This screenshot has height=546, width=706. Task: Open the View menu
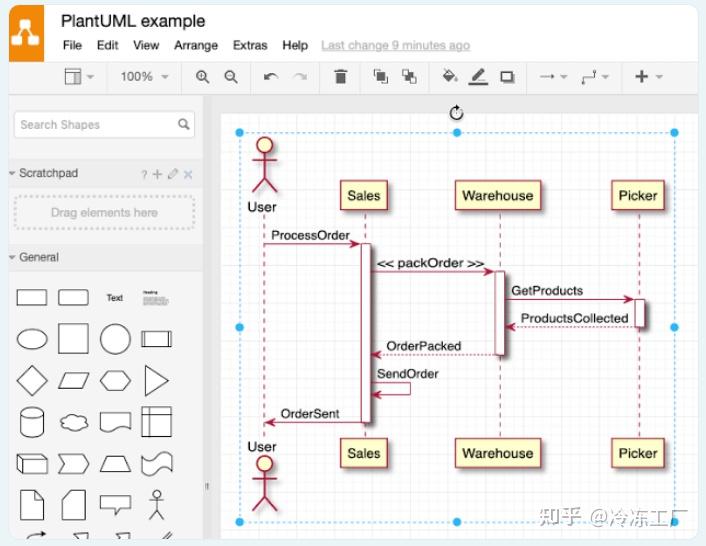(146, 45)
